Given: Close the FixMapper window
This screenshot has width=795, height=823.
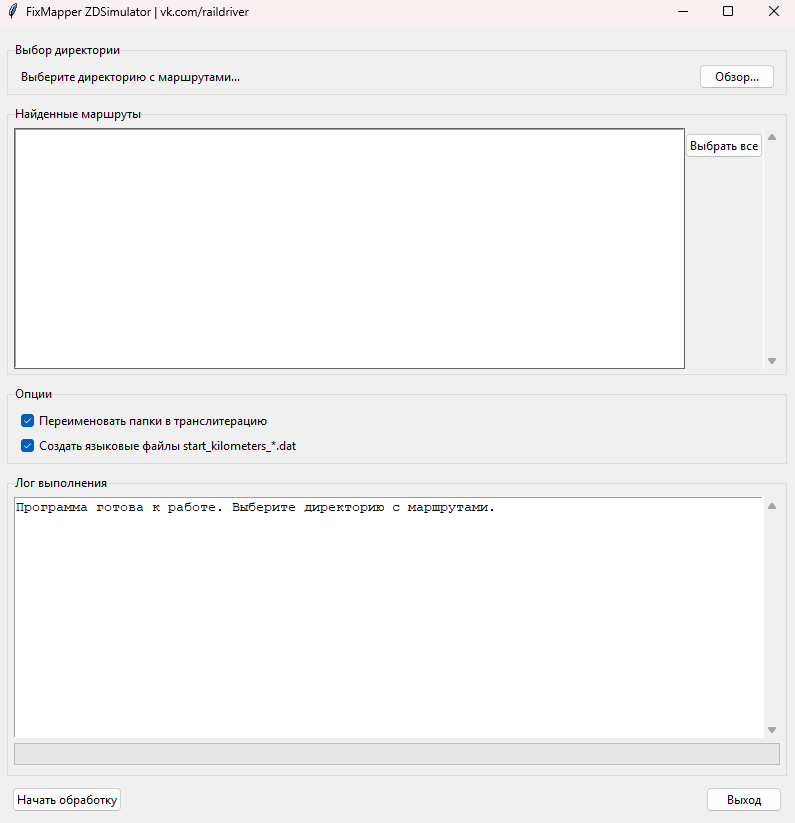Looking at the screenshot, I should coord(773,11).
